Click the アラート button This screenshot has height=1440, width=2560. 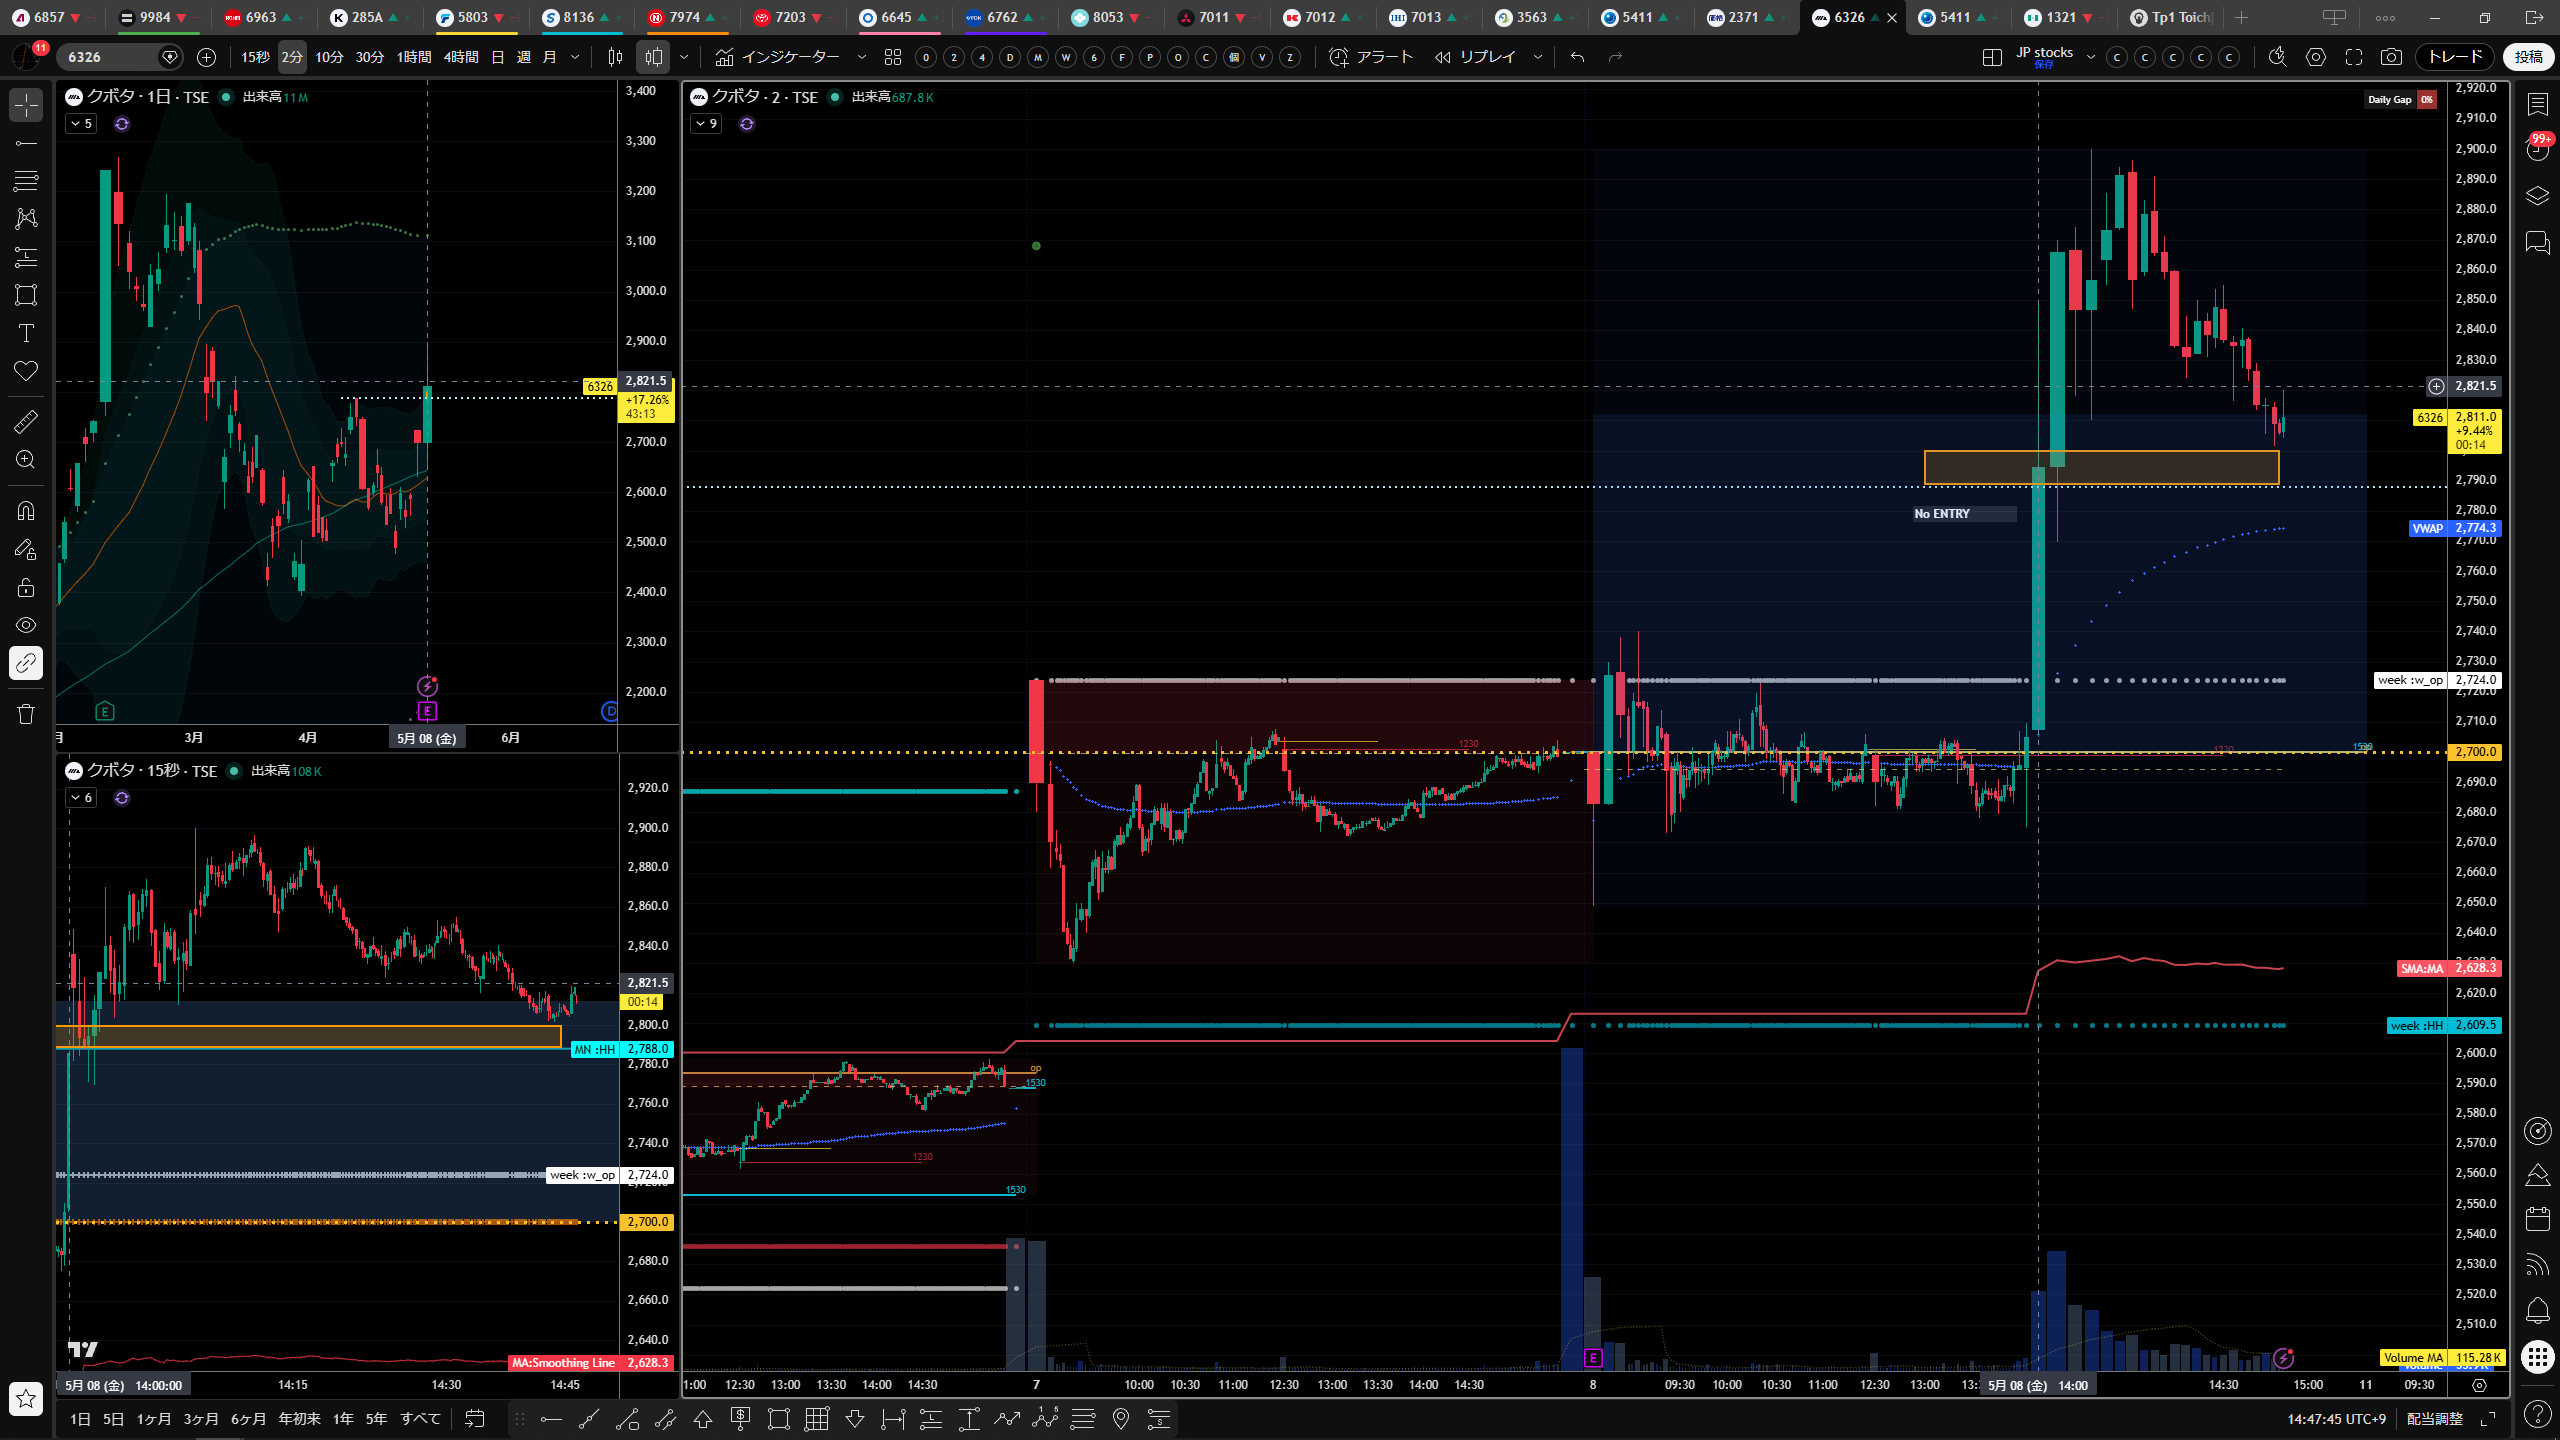[1370, 57]
